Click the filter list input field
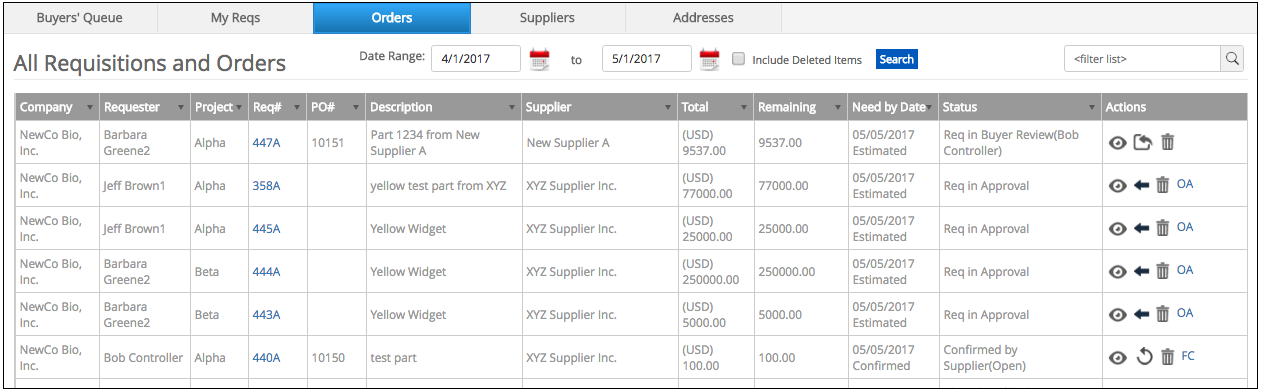 coord(1142,59)
